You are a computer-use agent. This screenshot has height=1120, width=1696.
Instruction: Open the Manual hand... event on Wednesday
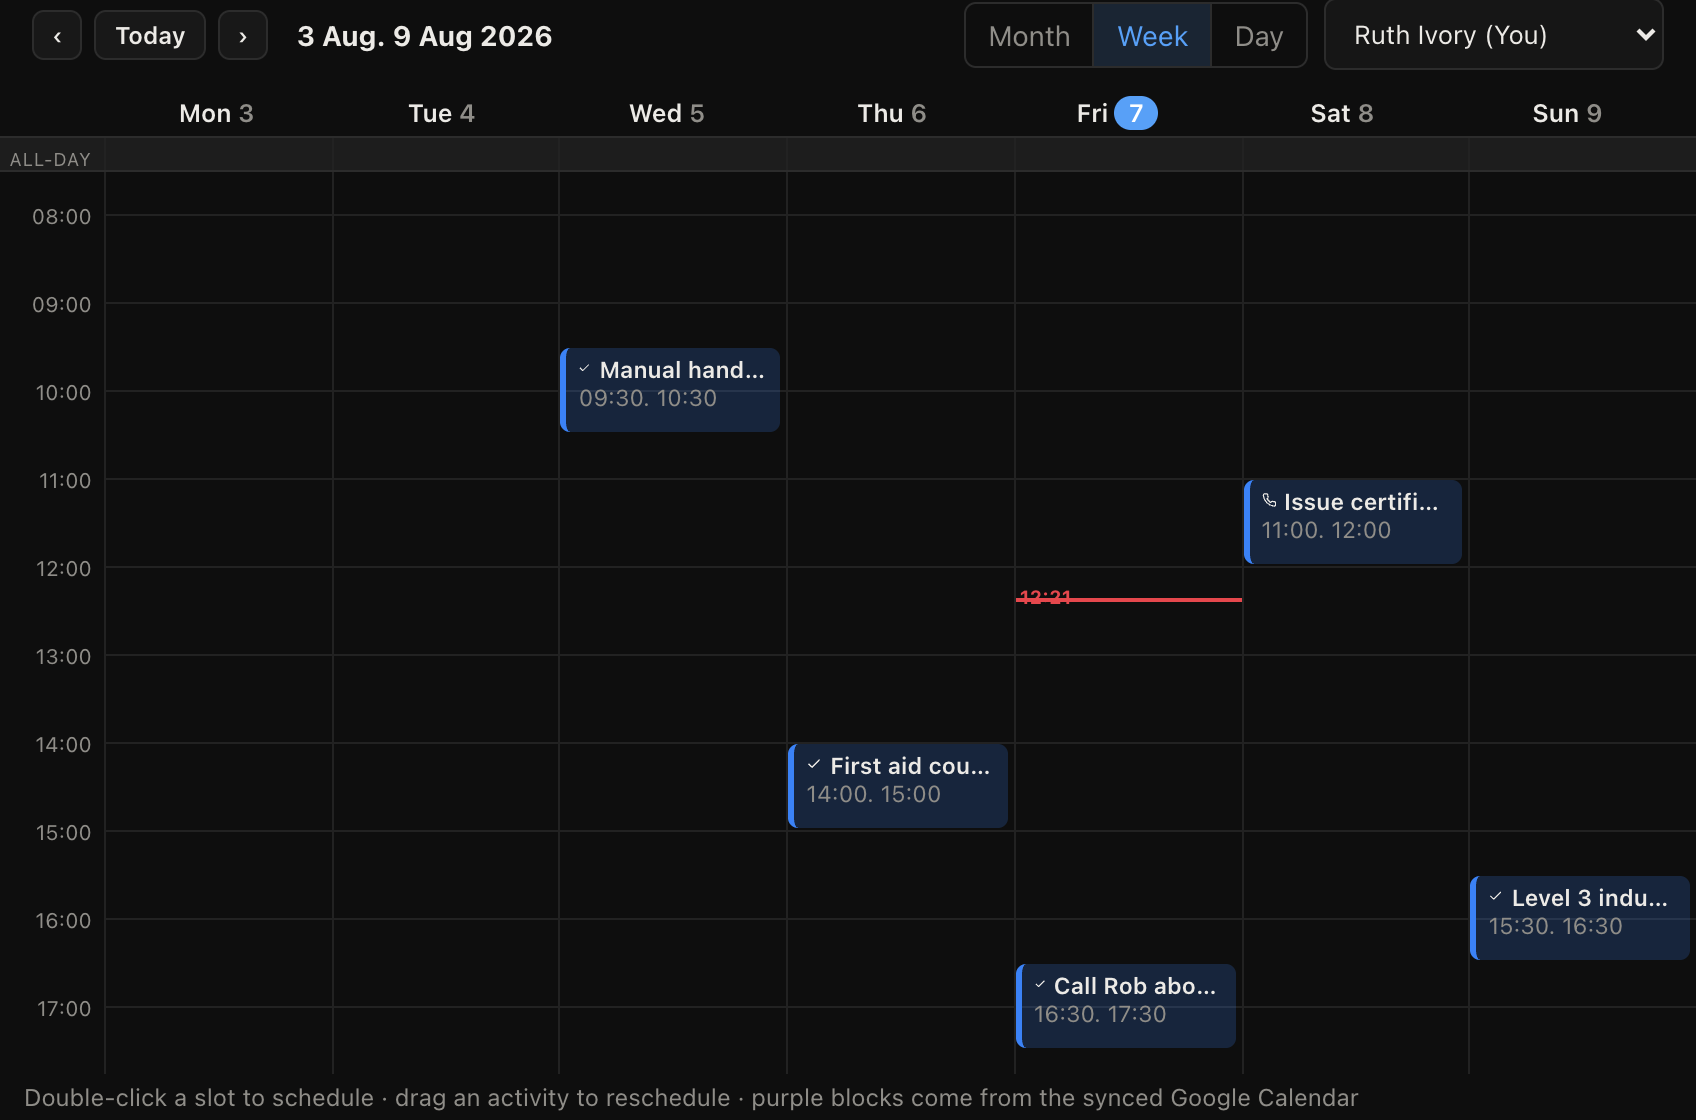(x=670, y=390)
